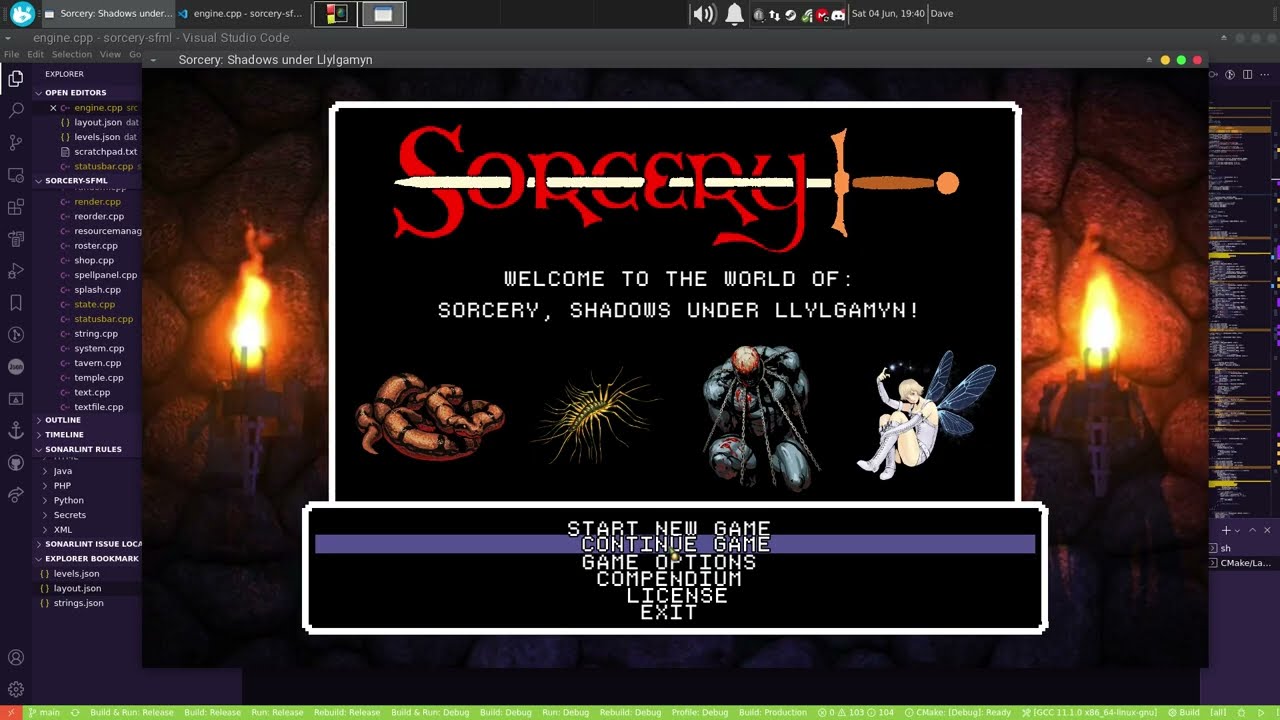Open scratchpad.txt in Open Editors

click(105, 152)
